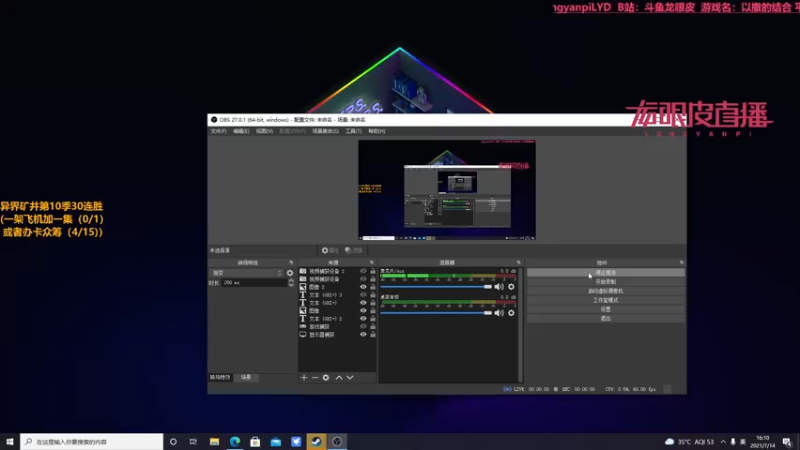
Task: Click the 退出 exit button
Action: 606,318
